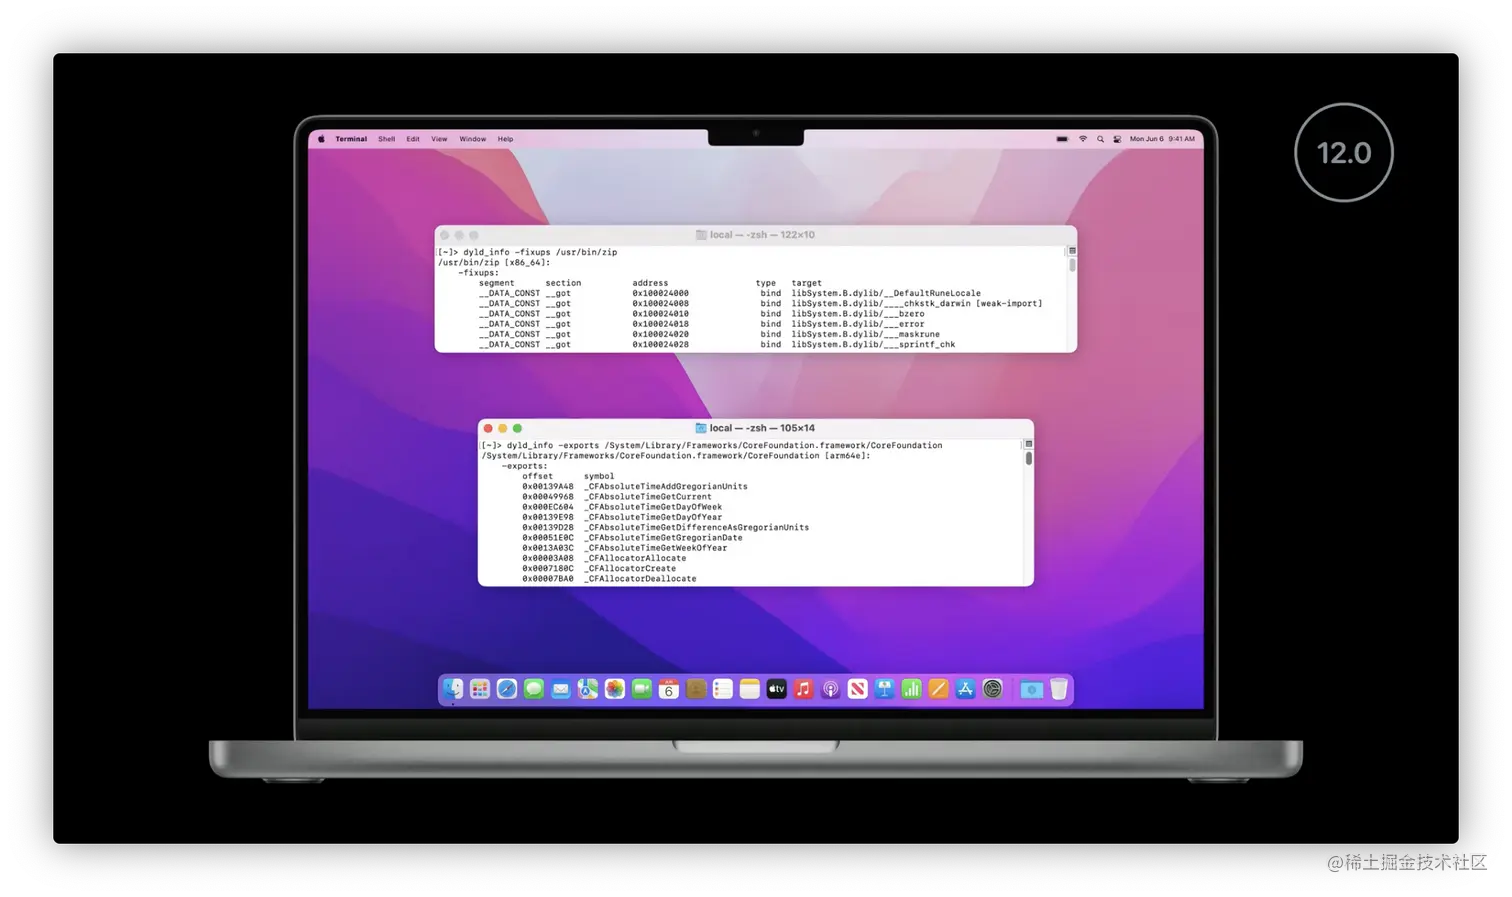This screenshot has width=1512, height=897.
Task: Open the Trash in the Dock
Action: coord(1059,689)
